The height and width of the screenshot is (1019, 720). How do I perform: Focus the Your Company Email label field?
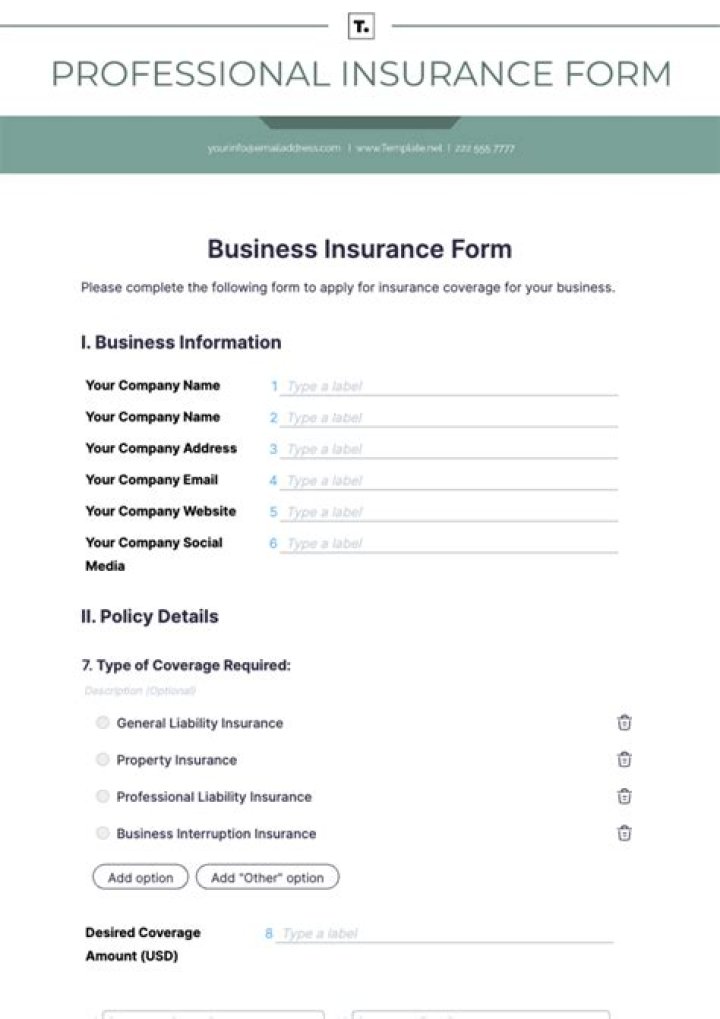[x=450, y=481]
